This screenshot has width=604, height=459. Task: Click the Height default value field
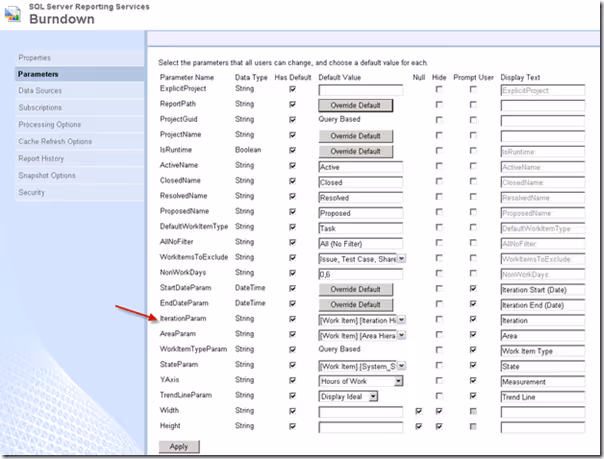(x=361, y=427)
